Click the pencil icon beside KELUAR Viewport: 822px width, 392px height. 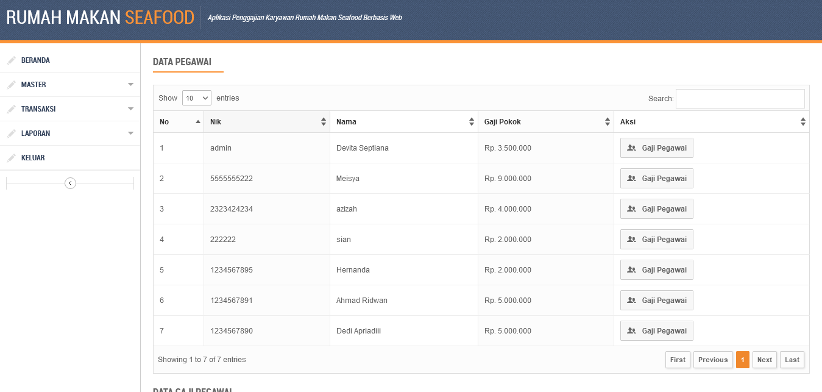coord(12,158)
